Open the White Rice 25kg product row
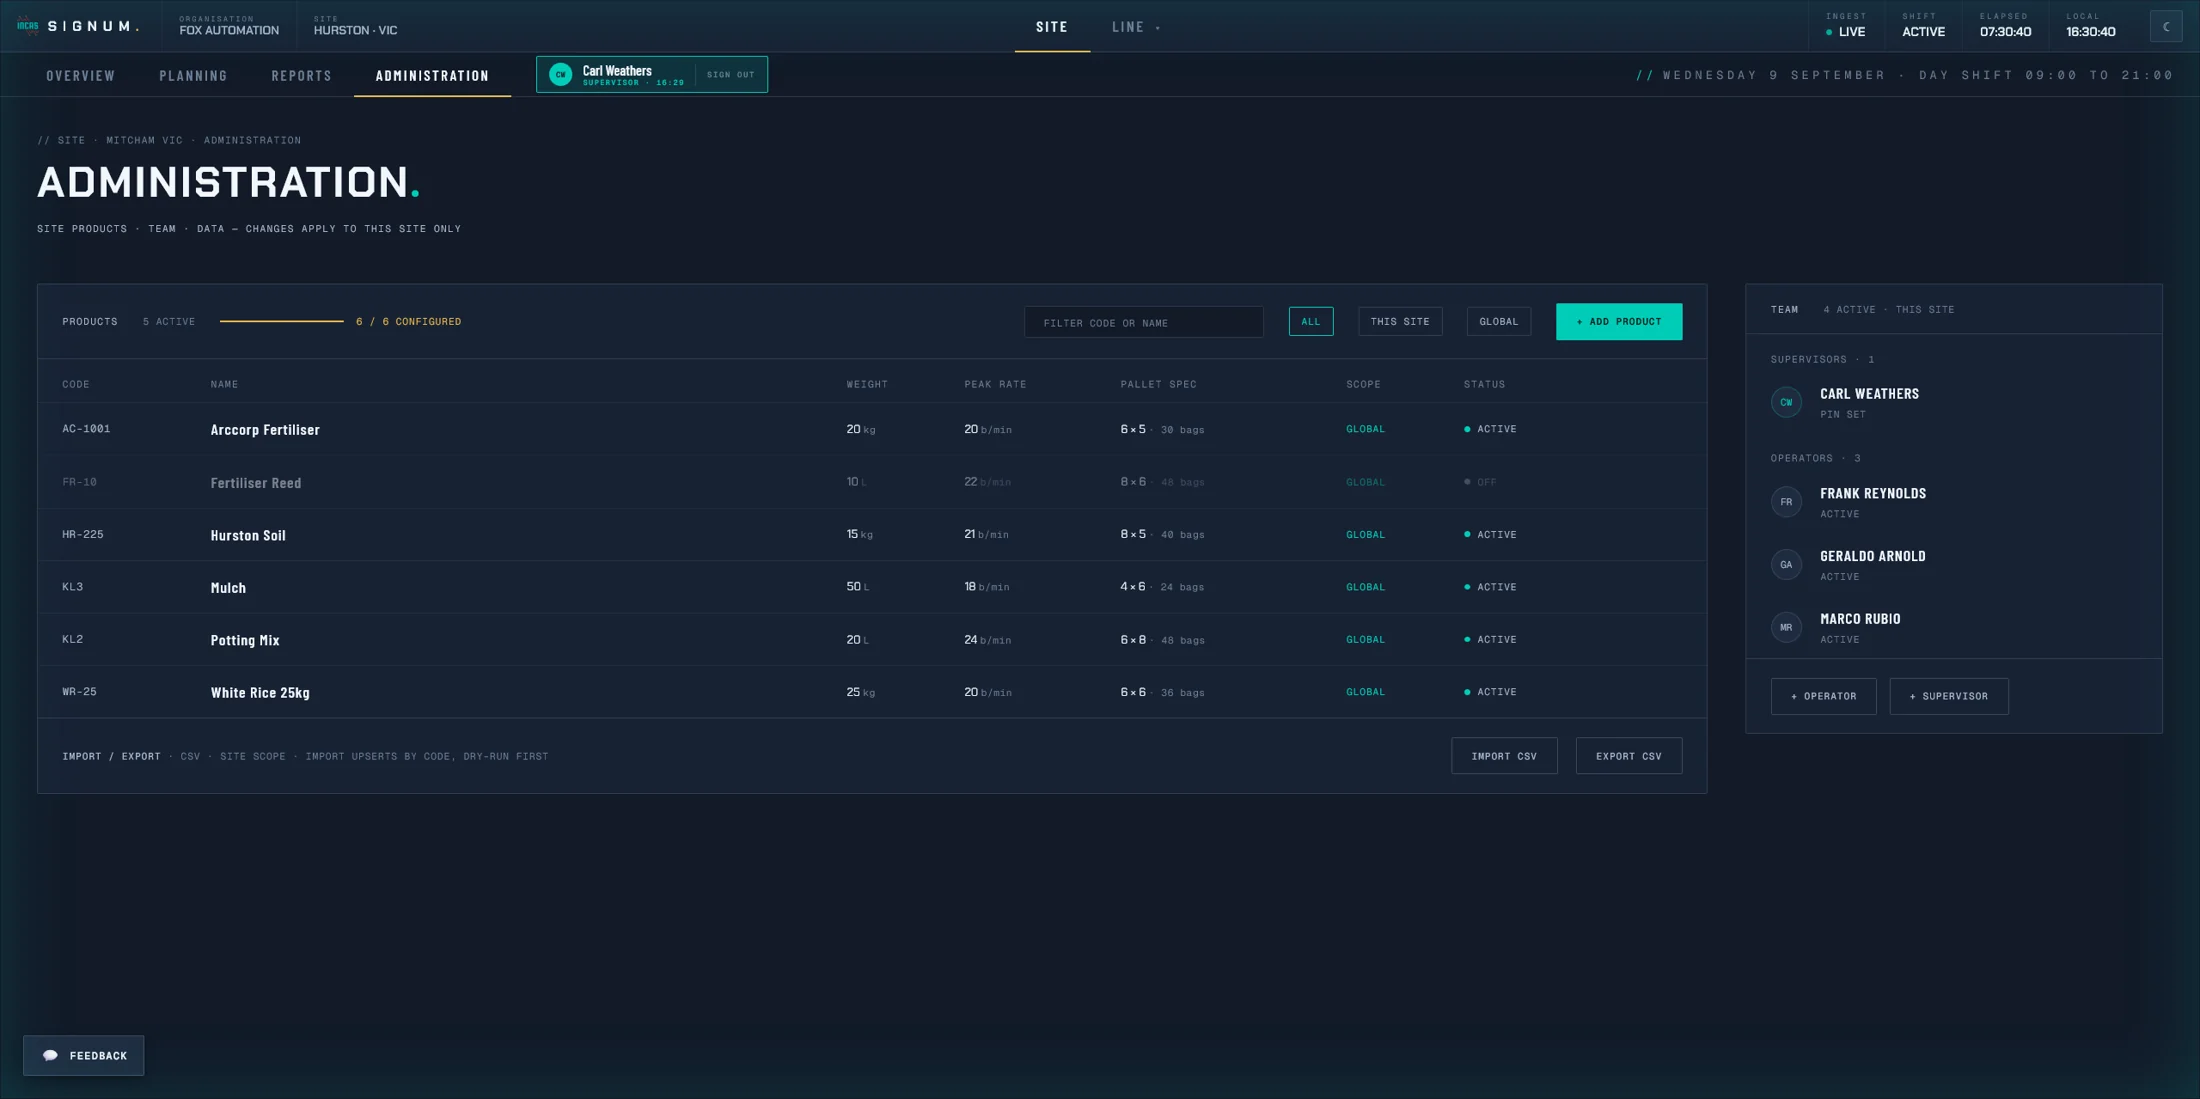The width and height of the screenshot is (2200, 1099). [872, 692]
